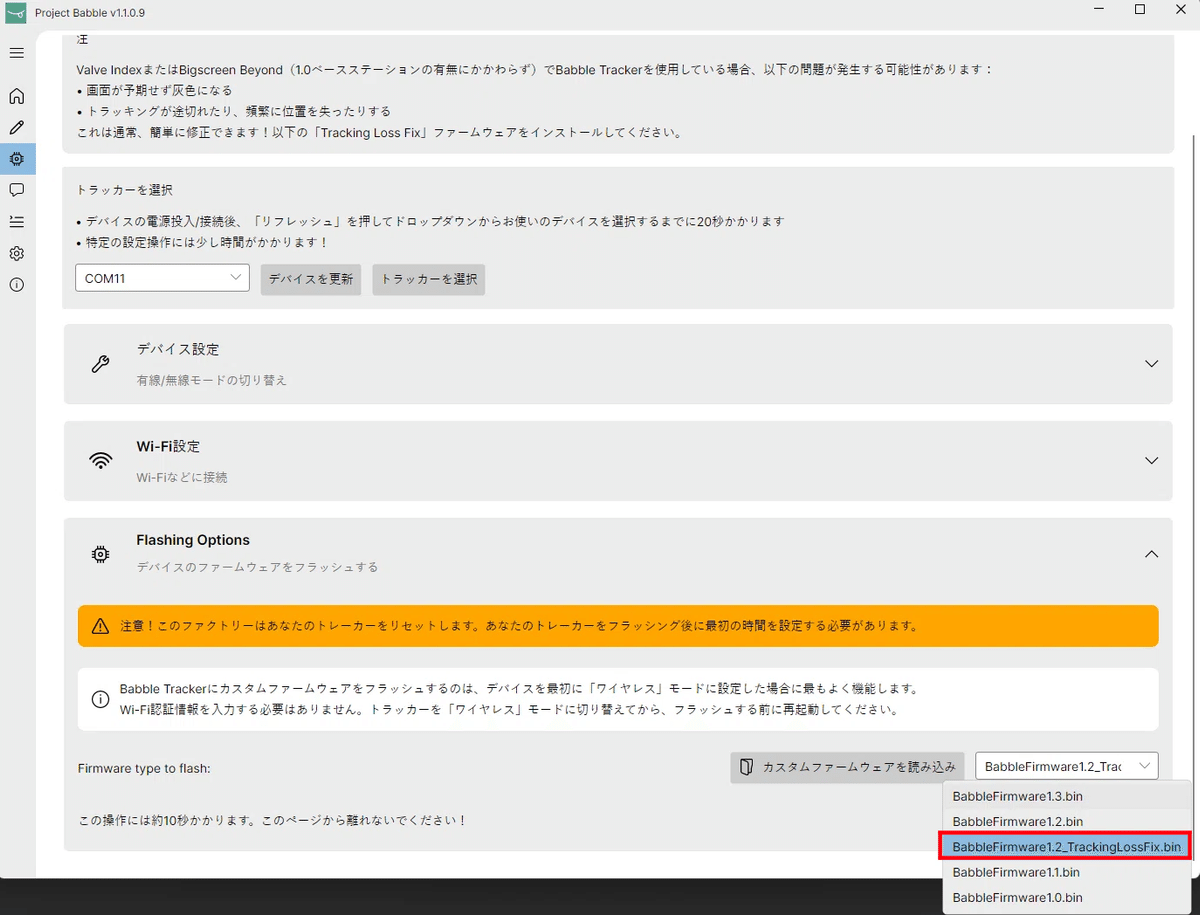1200x915 pixels.
Task: Click the デバイス設定 header title
Action: (x=178, y=350)
